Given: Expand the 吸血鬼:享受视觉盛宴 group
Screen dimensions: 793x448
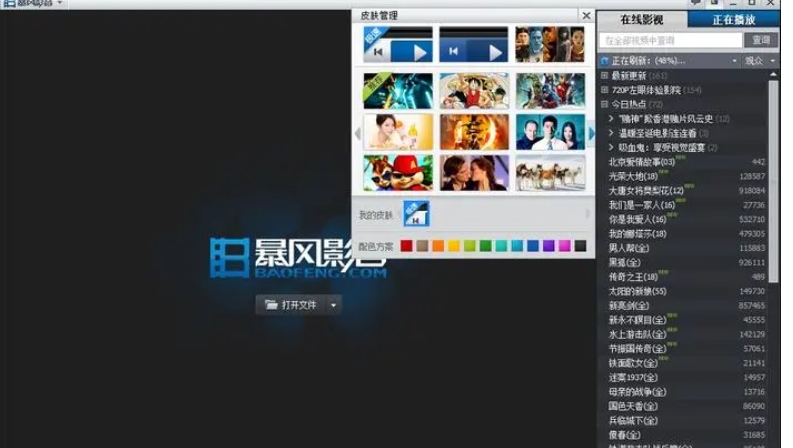Looking at the screenshot, I should coord(611,148).
